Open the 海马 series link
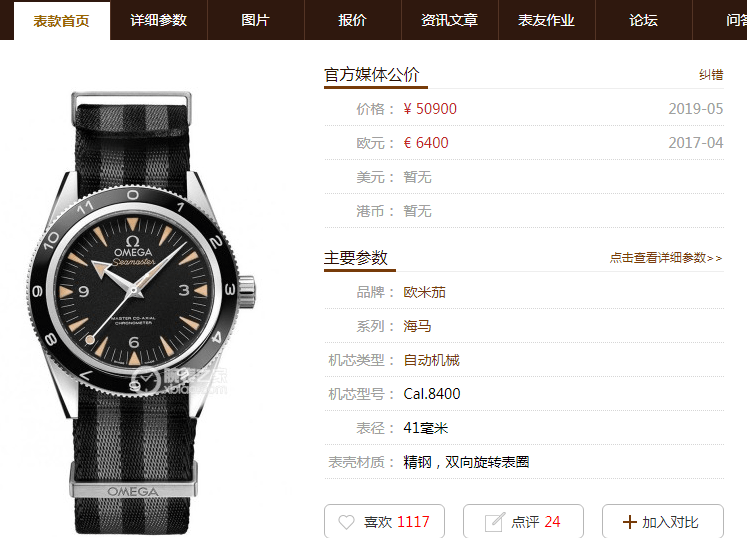 pos(417,326)
